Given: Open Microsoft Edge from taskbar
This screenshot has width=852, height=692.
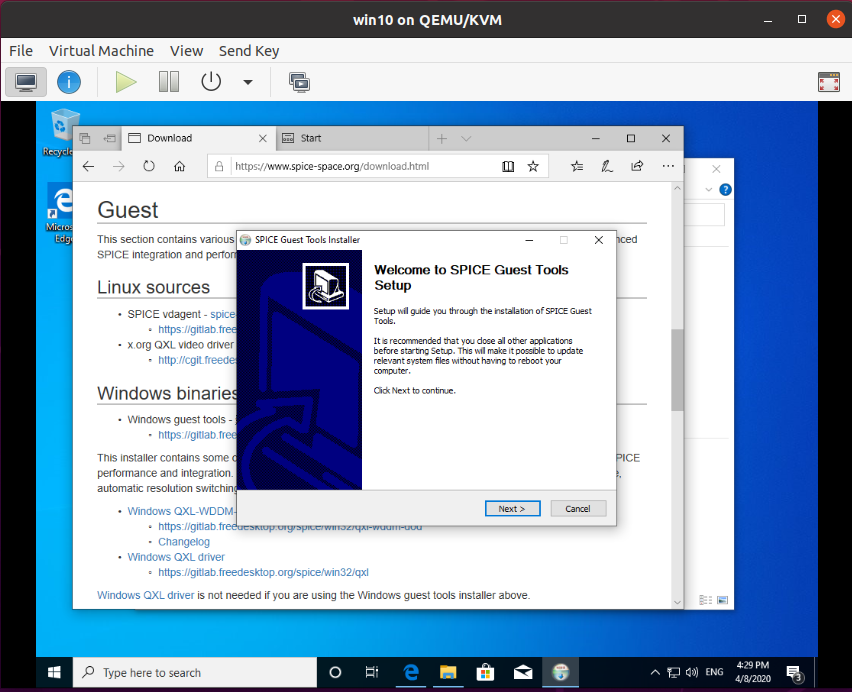Looking at the screenshot, I should 411,672.
